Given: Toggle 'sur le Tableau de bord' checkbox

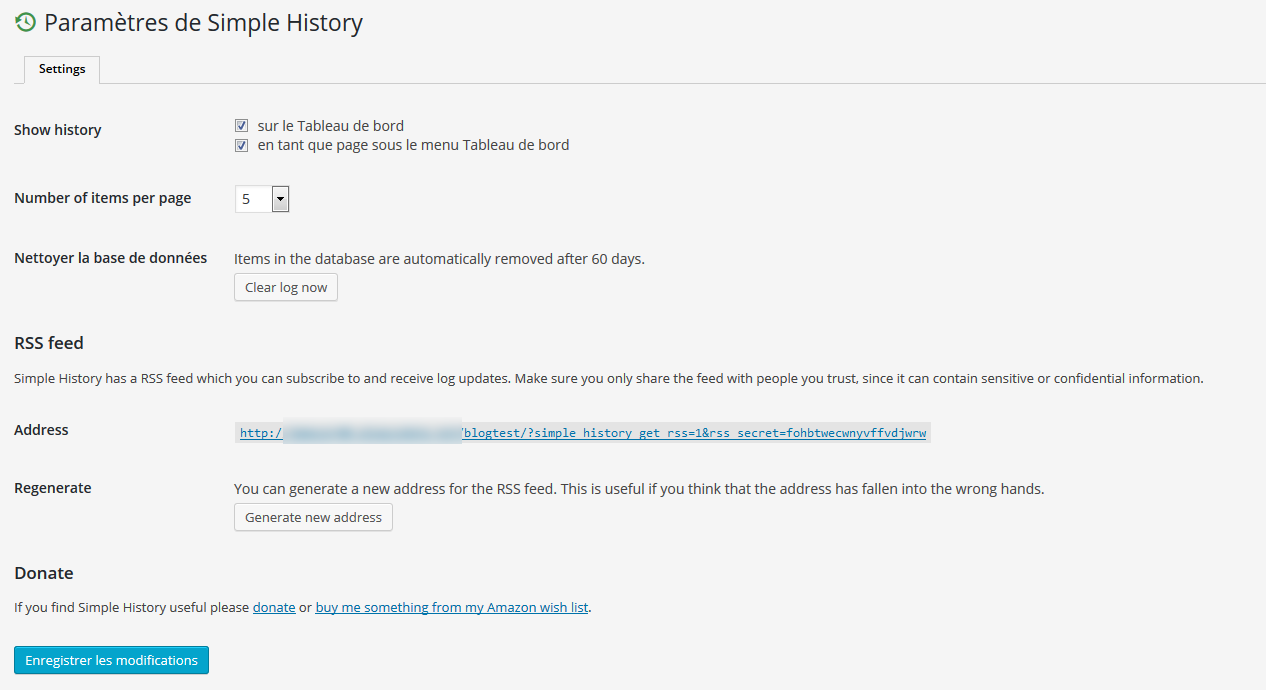Looking at the screenshot, I should coord(241,126).
